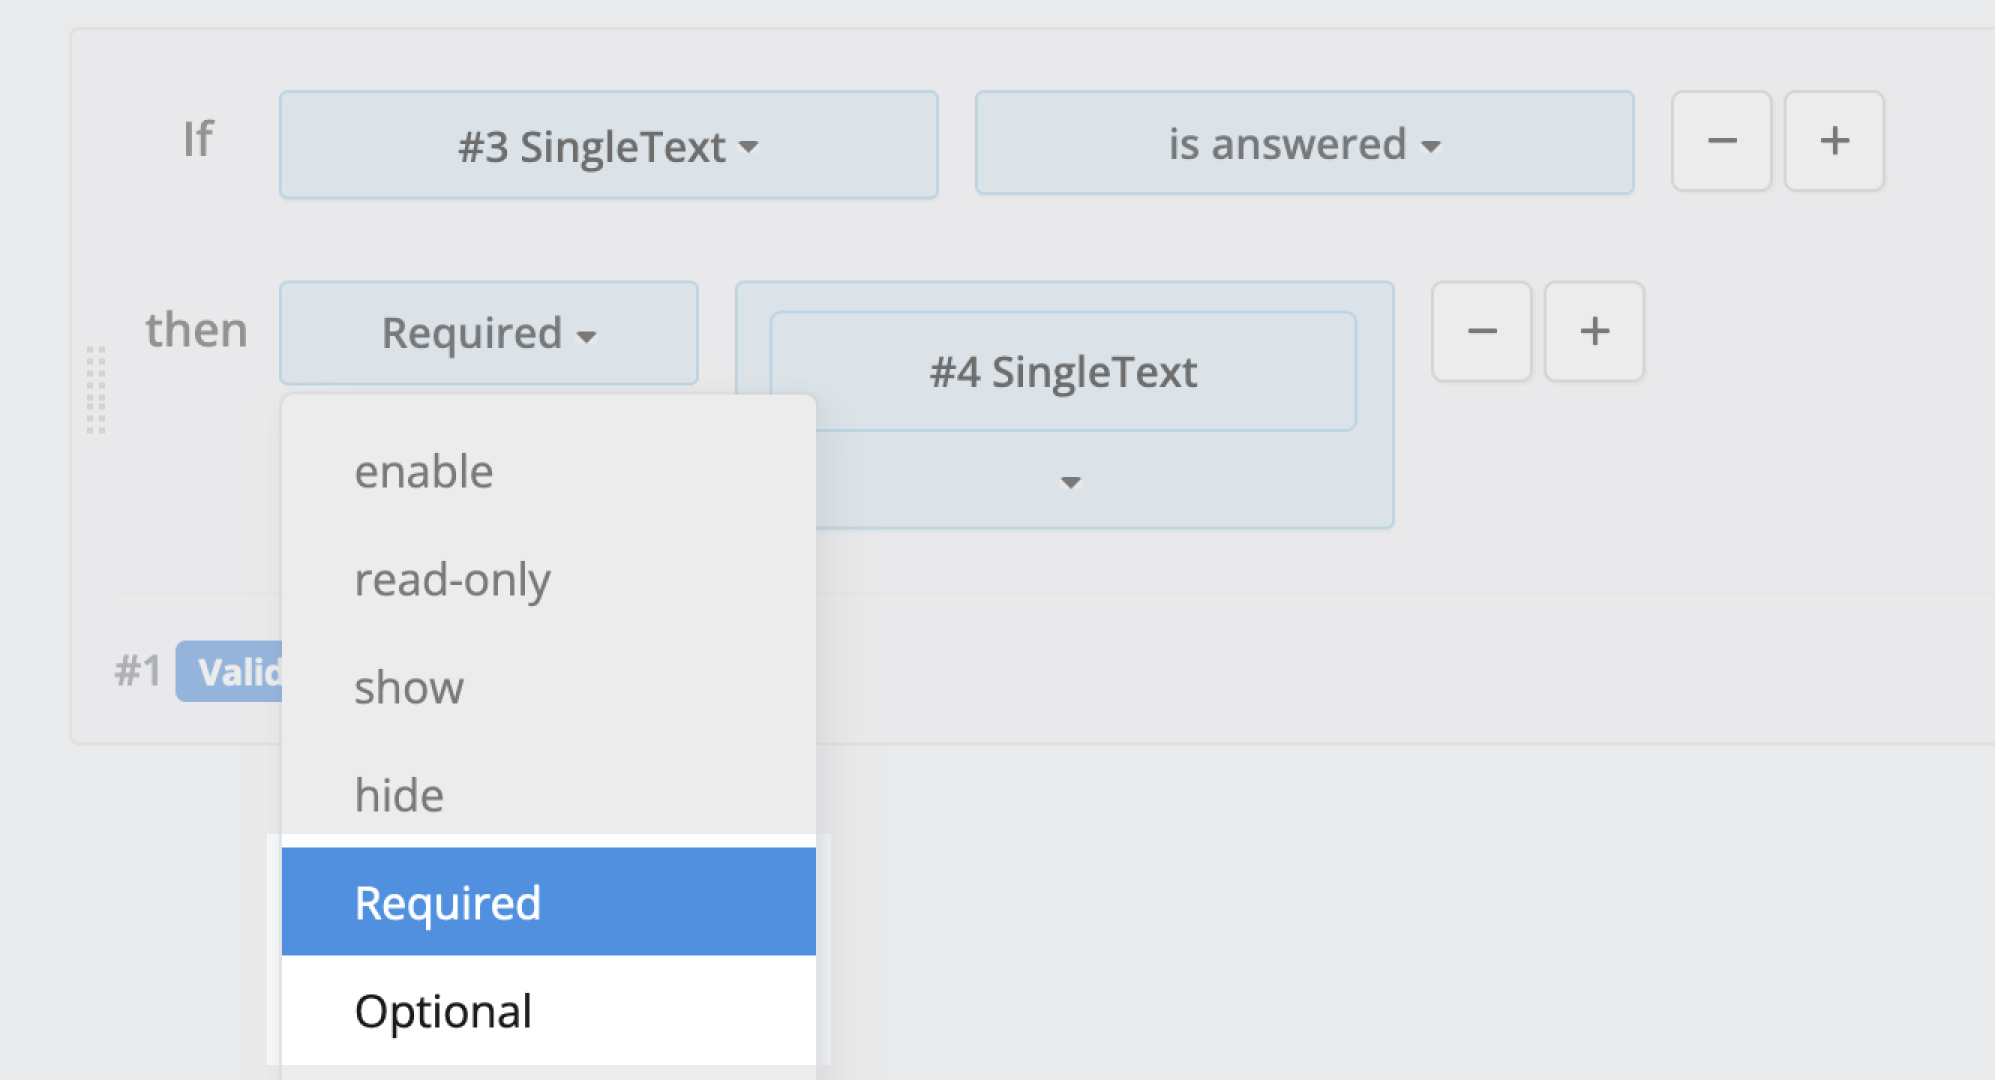Click the 'then' action label
Screen dimensions: 1995x1080
[196, 330]
